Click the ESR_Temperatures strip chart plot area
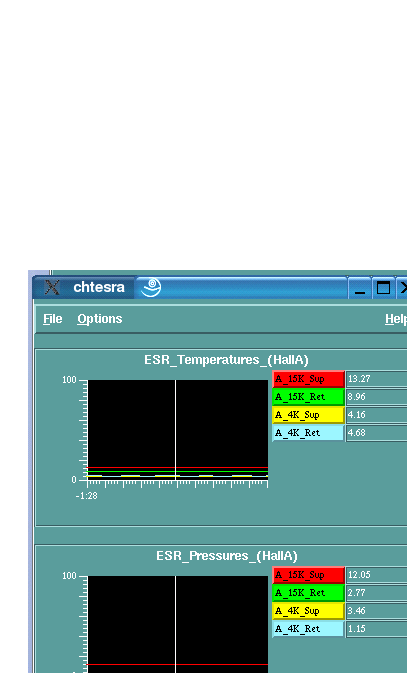 click(x=178, y=430)
